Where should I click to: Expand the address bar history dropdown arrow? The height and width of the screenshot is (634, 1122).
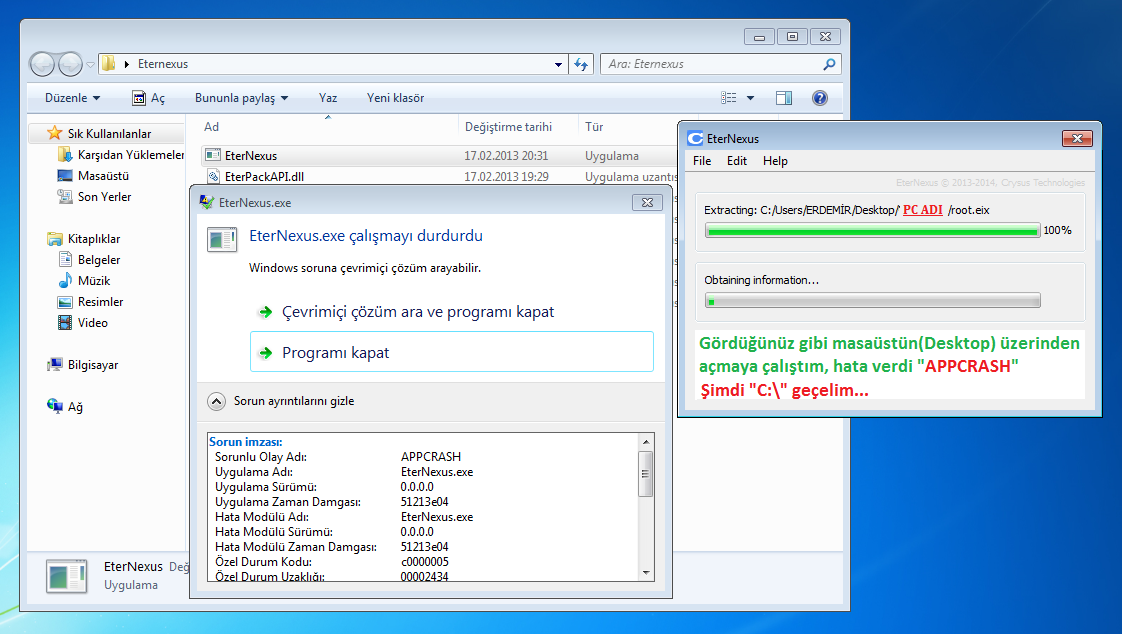pos(558,64)
